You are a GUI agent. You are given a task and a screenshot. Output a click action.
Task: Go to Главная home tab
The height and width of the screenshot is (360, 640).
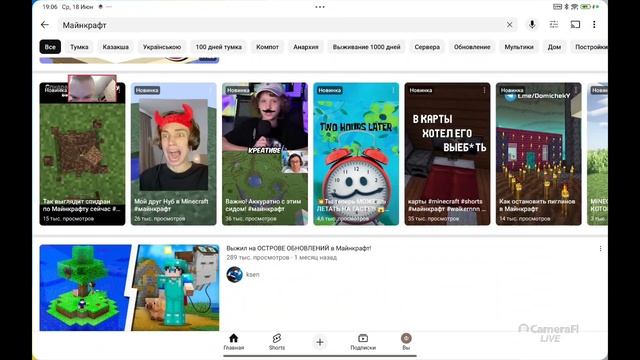234,342
